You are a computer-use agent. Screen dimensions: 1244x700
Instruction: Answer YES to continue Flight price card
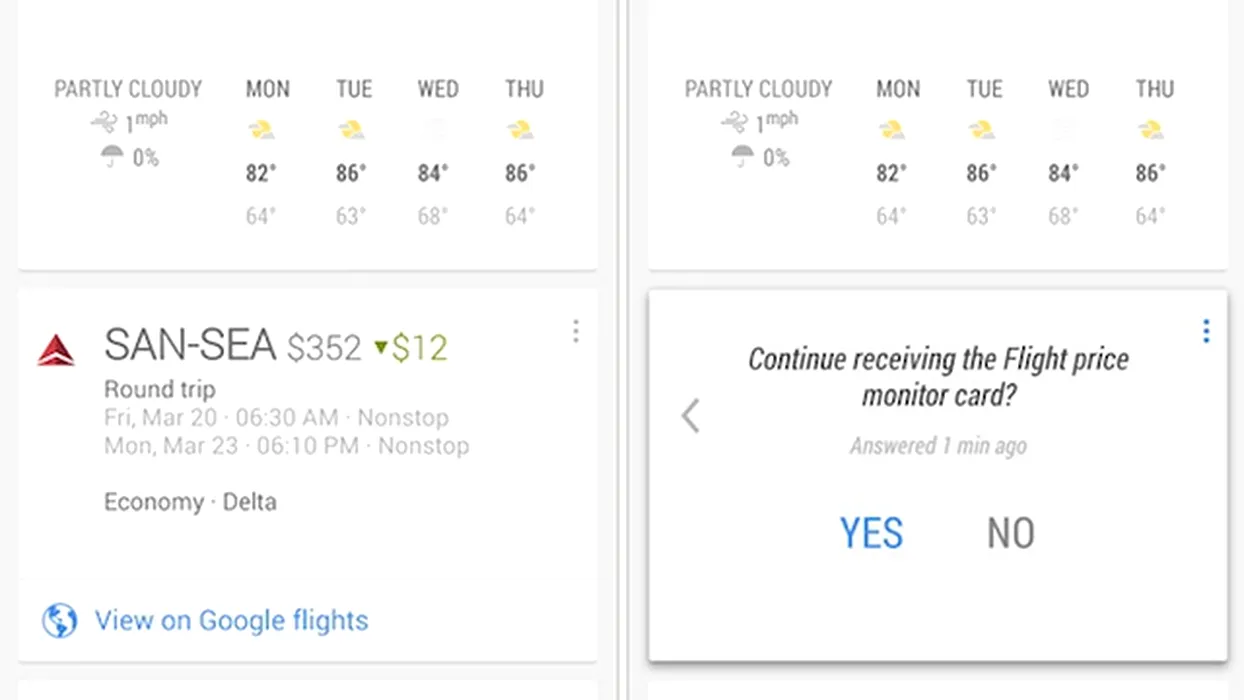[871, 534]
